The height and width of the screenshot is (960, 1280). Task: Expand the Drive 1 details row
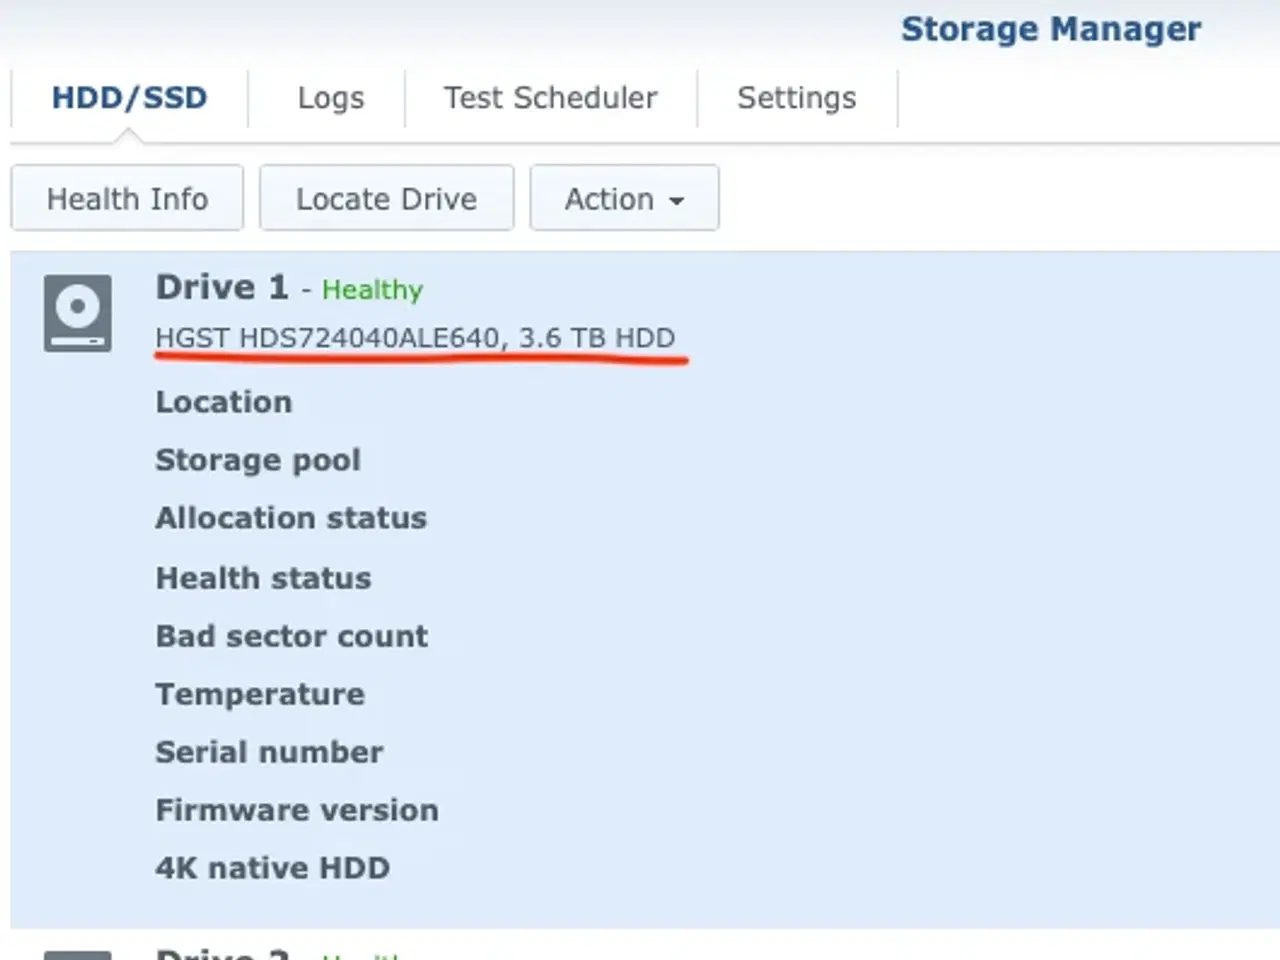click(x=221, y=287)
